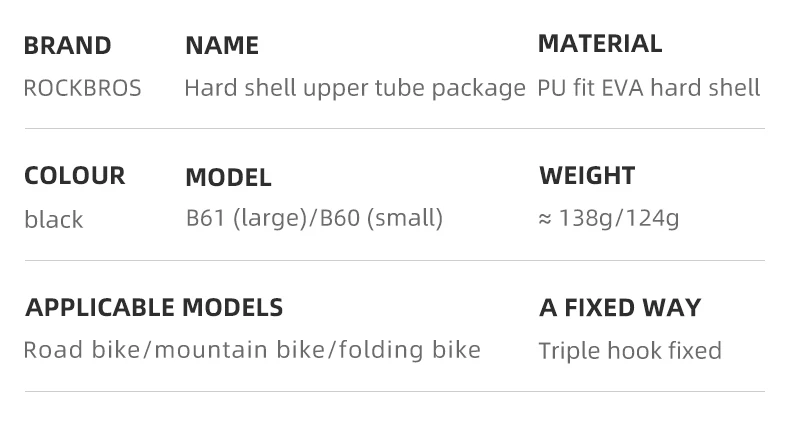Image resolution: width=790 pixels, height=439 pixels.
Task: Click 'B61 (large)/B60 (small)' model text
Action: point(314,218)
